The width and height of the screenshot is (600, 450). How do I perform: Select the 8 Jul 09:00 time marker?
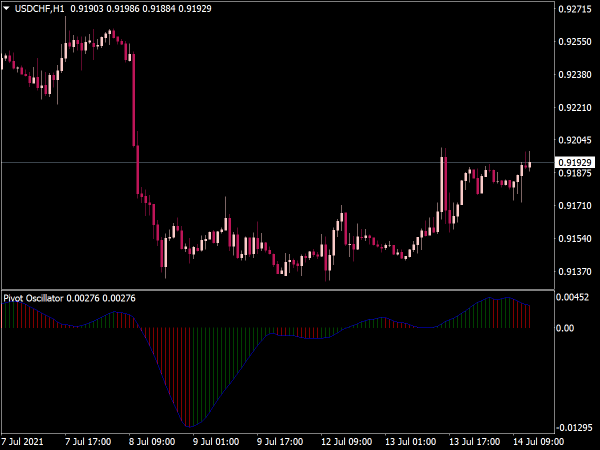click(x=152, y=442)
